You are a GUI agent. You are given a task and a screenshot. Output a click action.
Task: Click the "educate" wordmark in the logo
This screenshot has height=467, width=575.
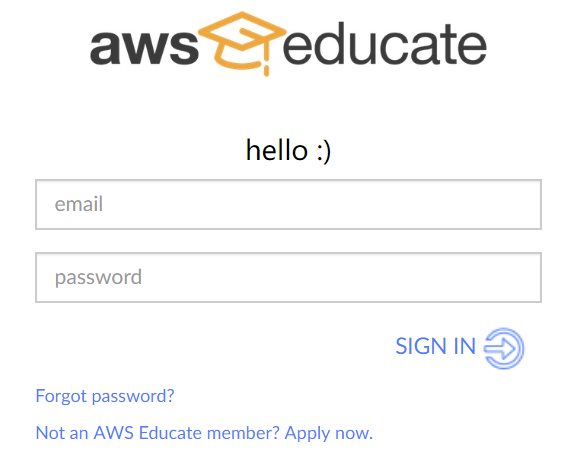click(385, 44)
